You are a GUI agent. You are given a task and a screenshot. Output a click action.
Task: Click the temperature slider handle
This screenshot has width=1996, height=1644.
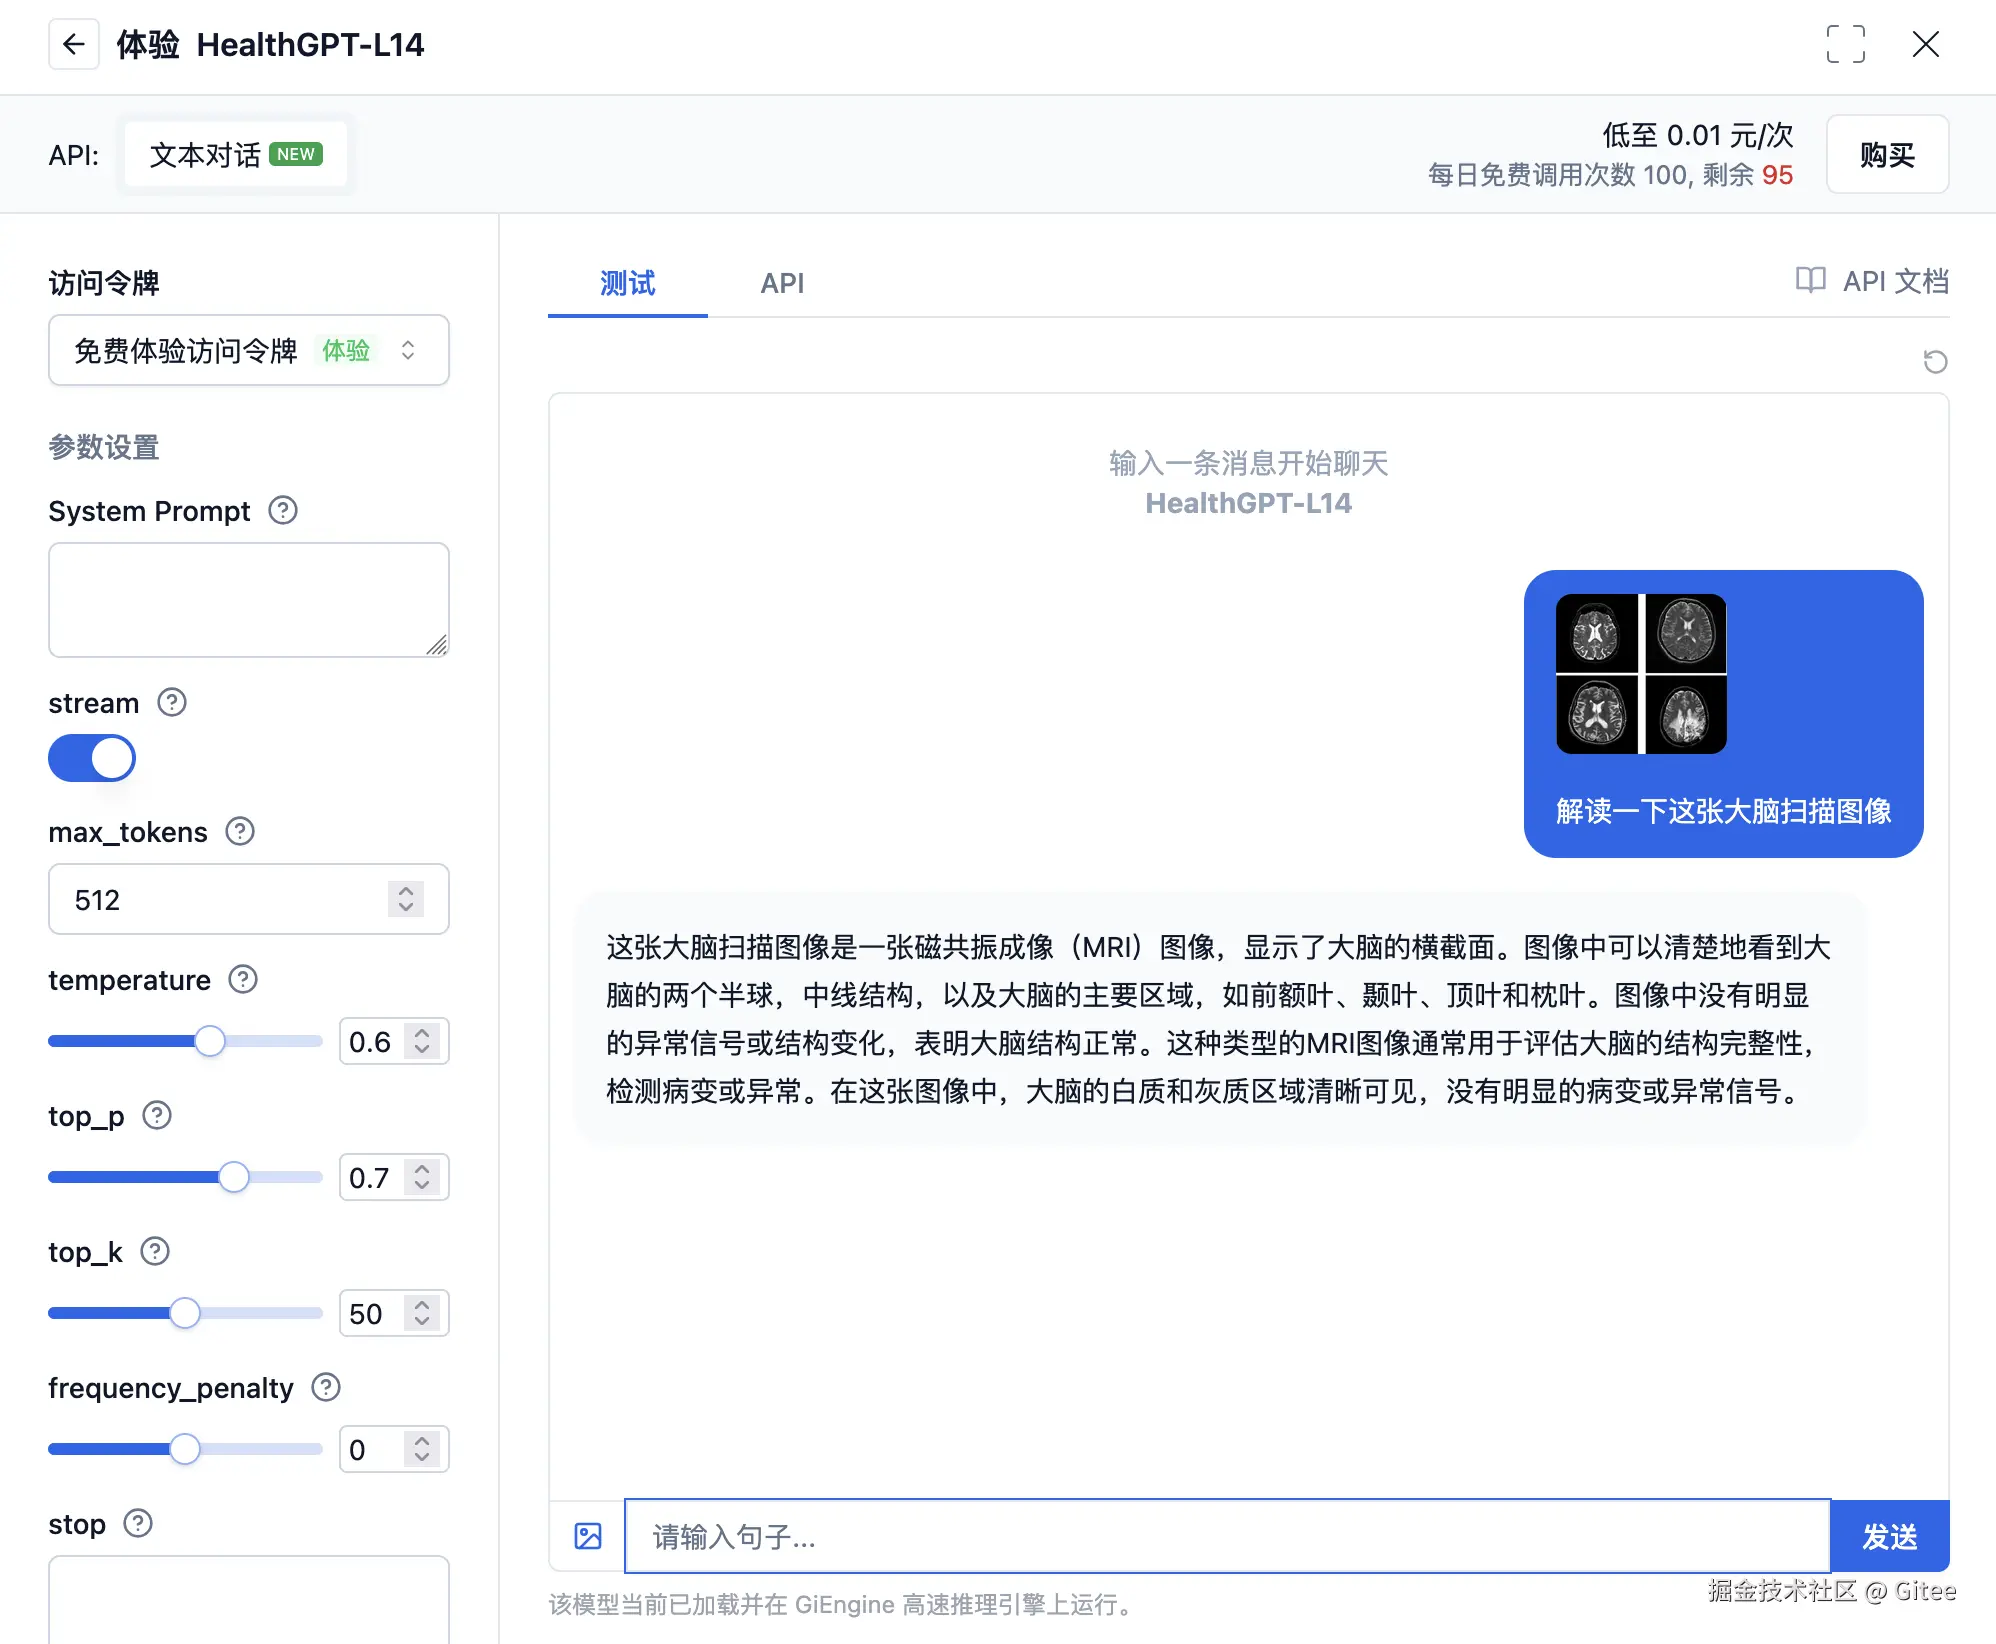point(210,1041)
